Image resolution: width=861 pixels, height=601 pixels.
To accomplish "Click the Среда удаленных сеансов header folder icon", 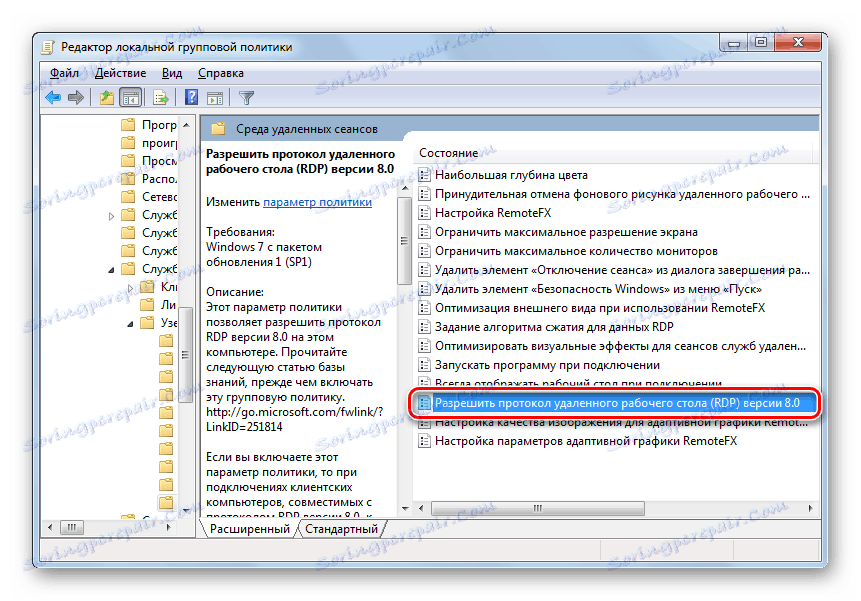I will (x=219, y=129).
